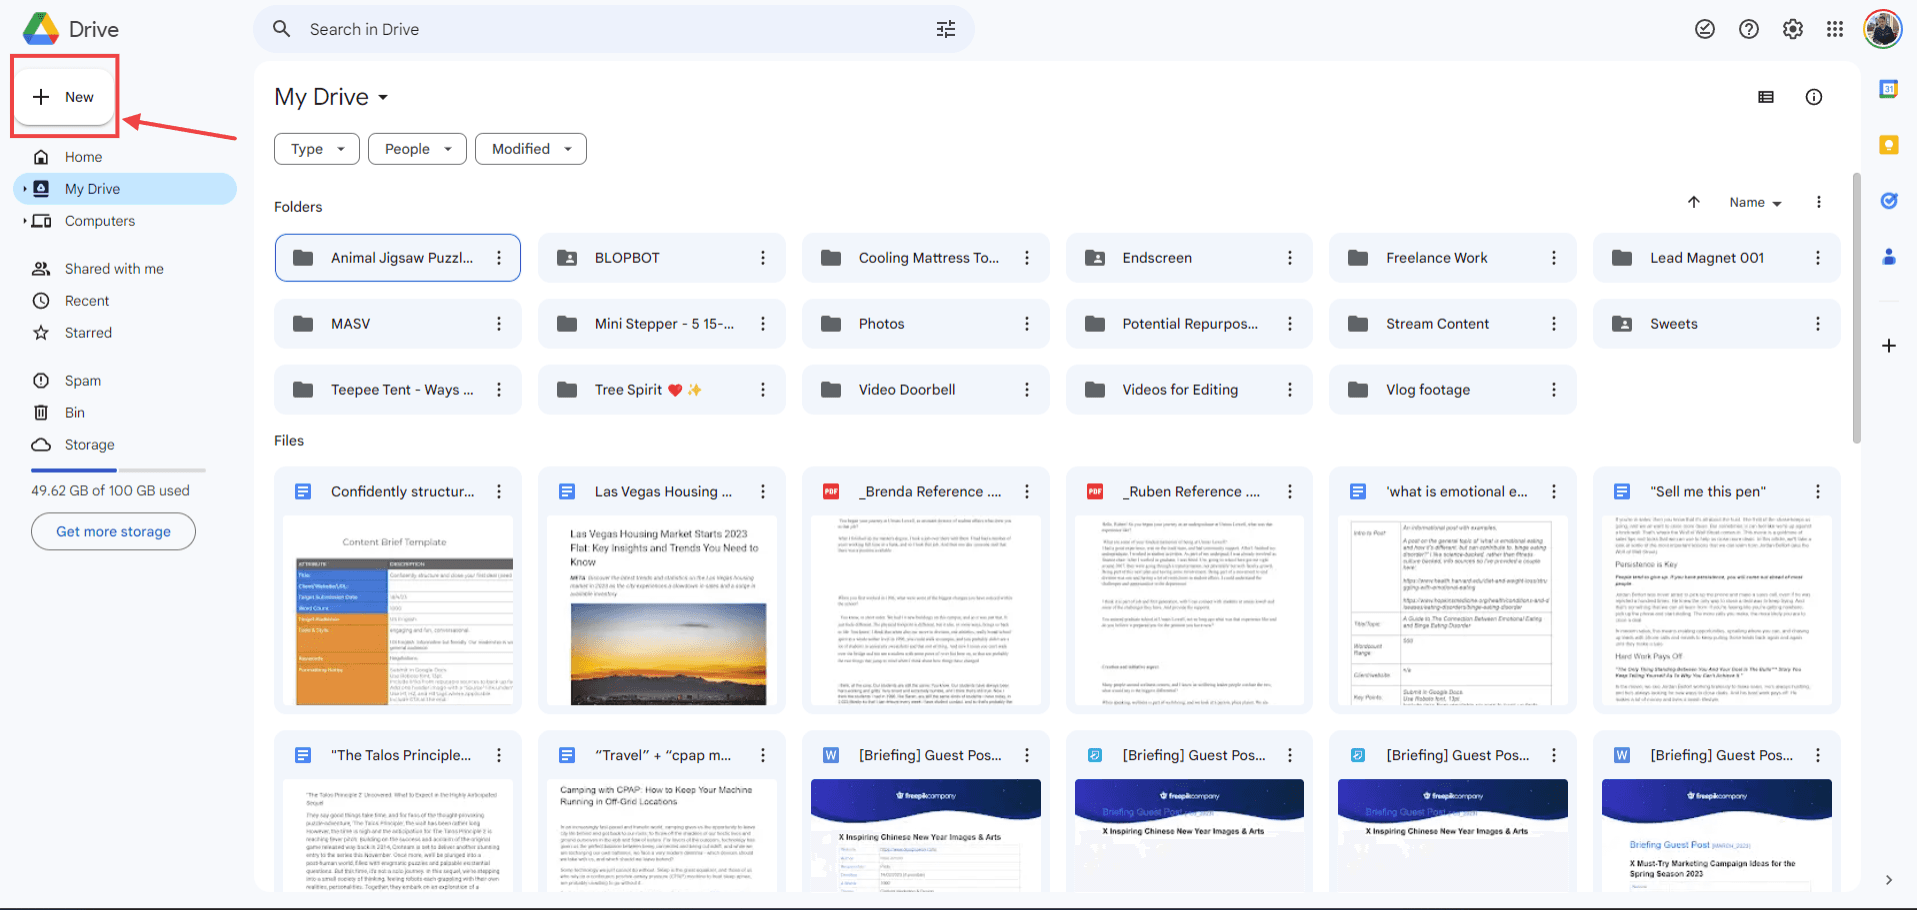
Task: Open Videos for Editing folder
Action: (1189, 390)
